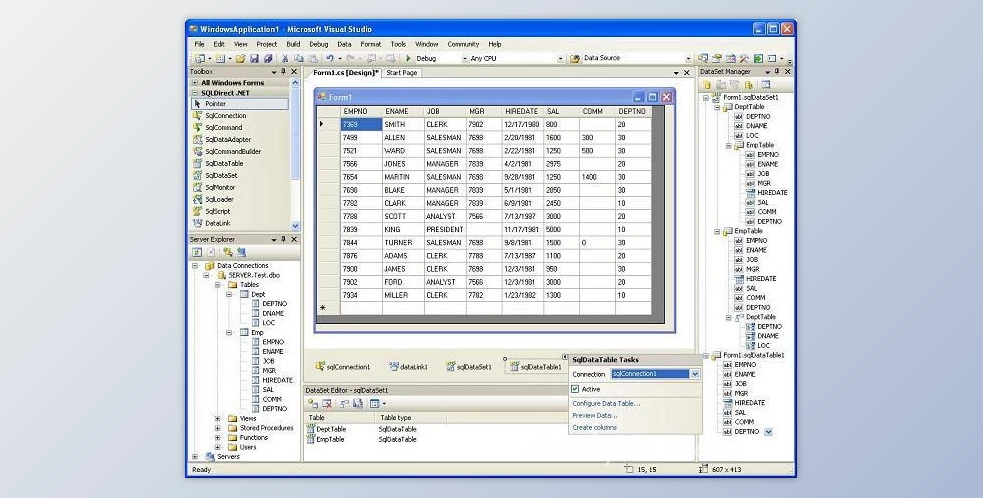Select dataLink1 component in the tray
Screen dimensions: 983x498
tap(408, 367)
